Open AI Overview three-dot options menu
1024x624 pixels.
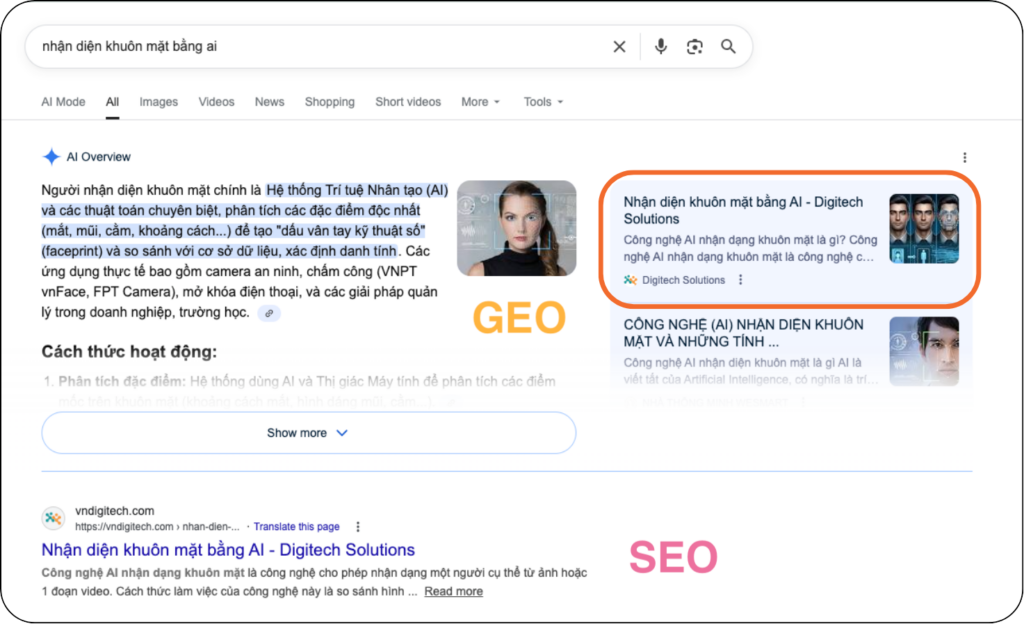(x=964, y=157)
